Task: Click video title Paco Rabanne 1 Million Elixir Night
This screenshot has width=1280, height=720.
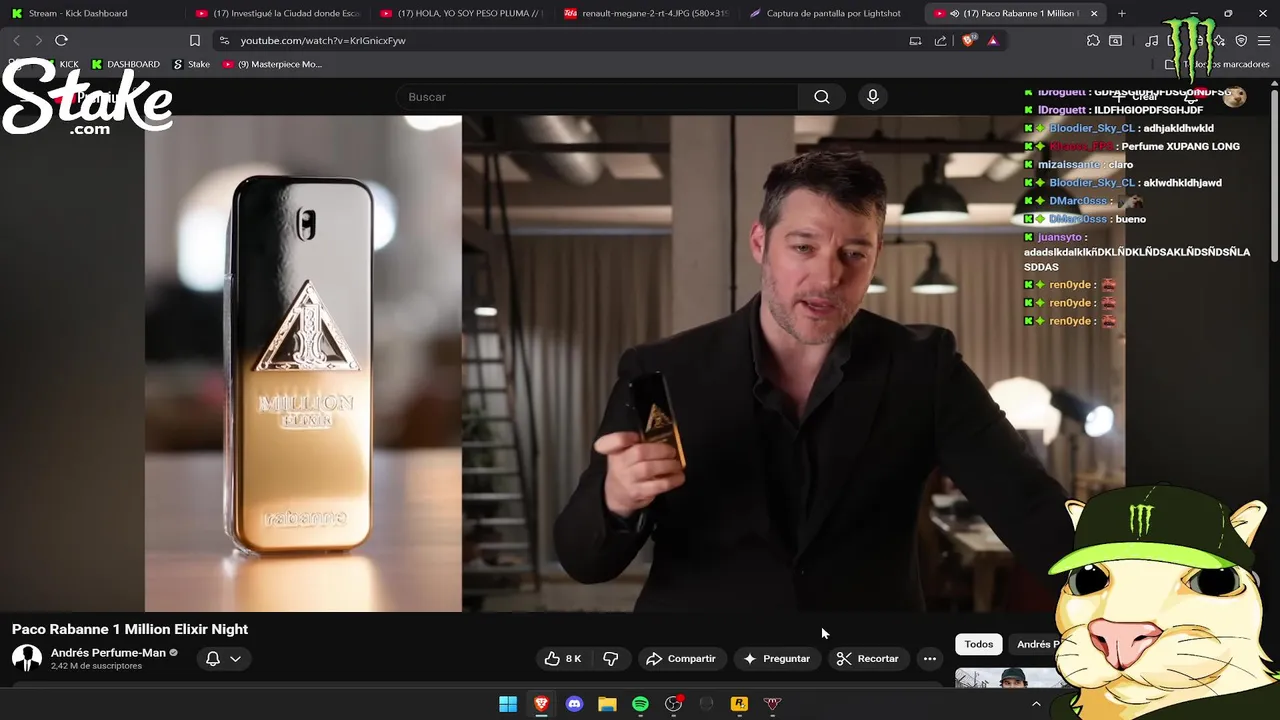Action: click(130, 629)
